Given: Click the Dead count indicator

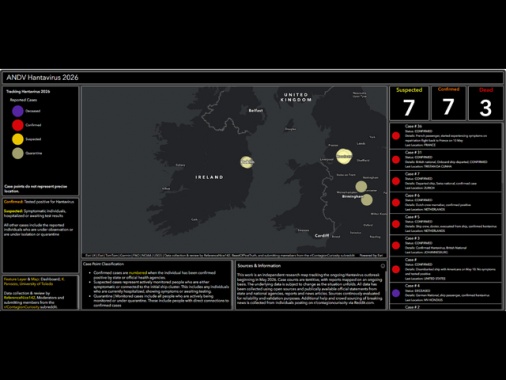Looking at the screenshot, I should (486, 103).
